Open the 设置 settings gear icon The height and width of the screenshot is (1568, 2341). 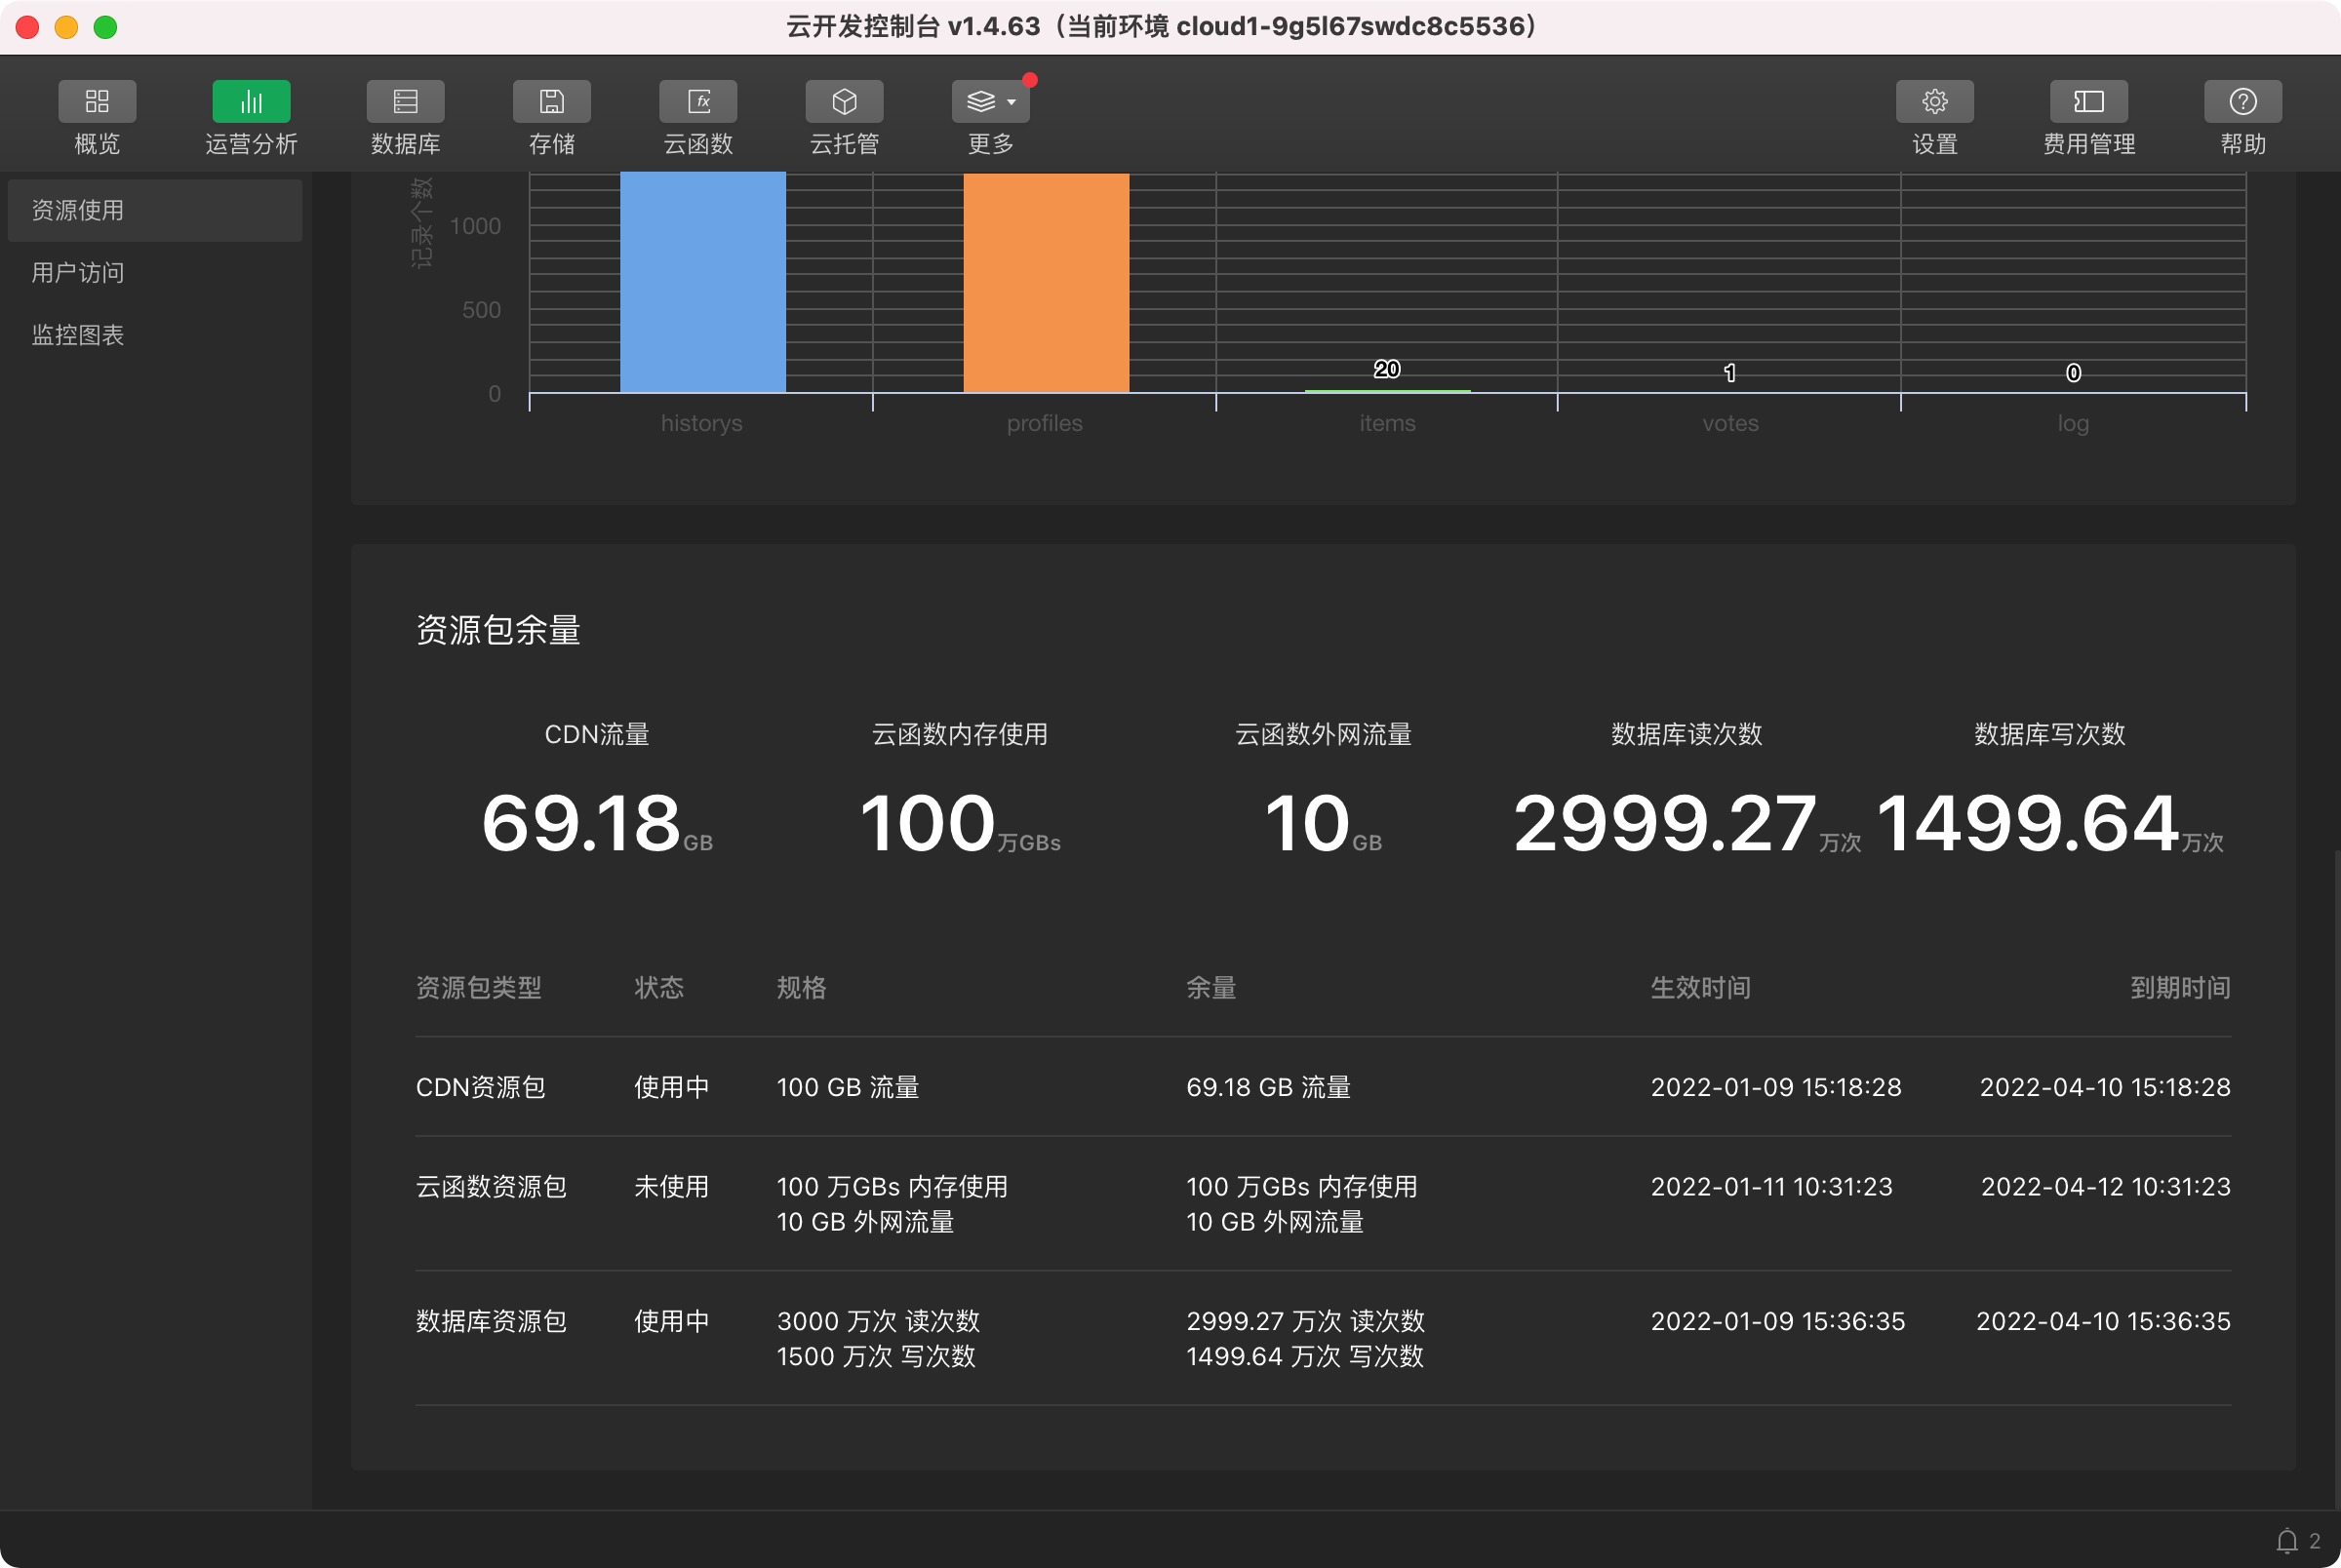click(x=1934, y=102)
